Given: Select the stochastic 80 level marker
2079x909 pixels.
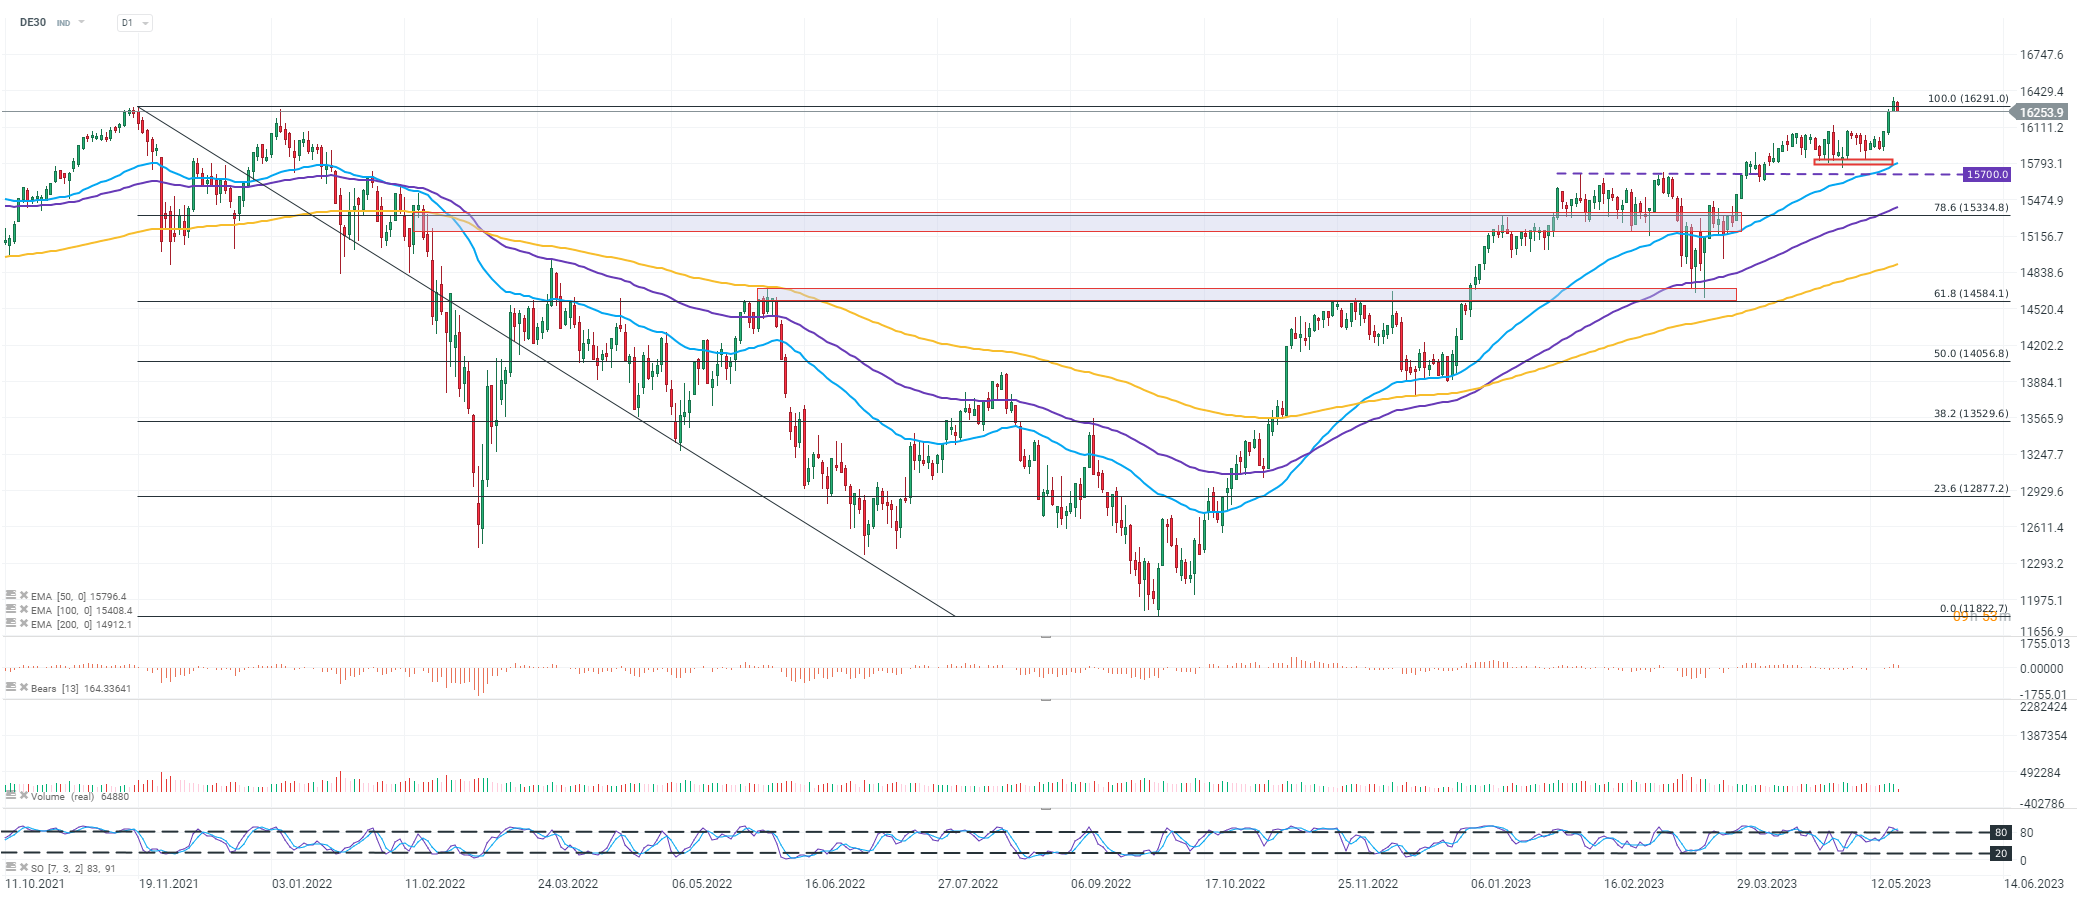Looking at the screenshot, I should tap(2000, 832).
